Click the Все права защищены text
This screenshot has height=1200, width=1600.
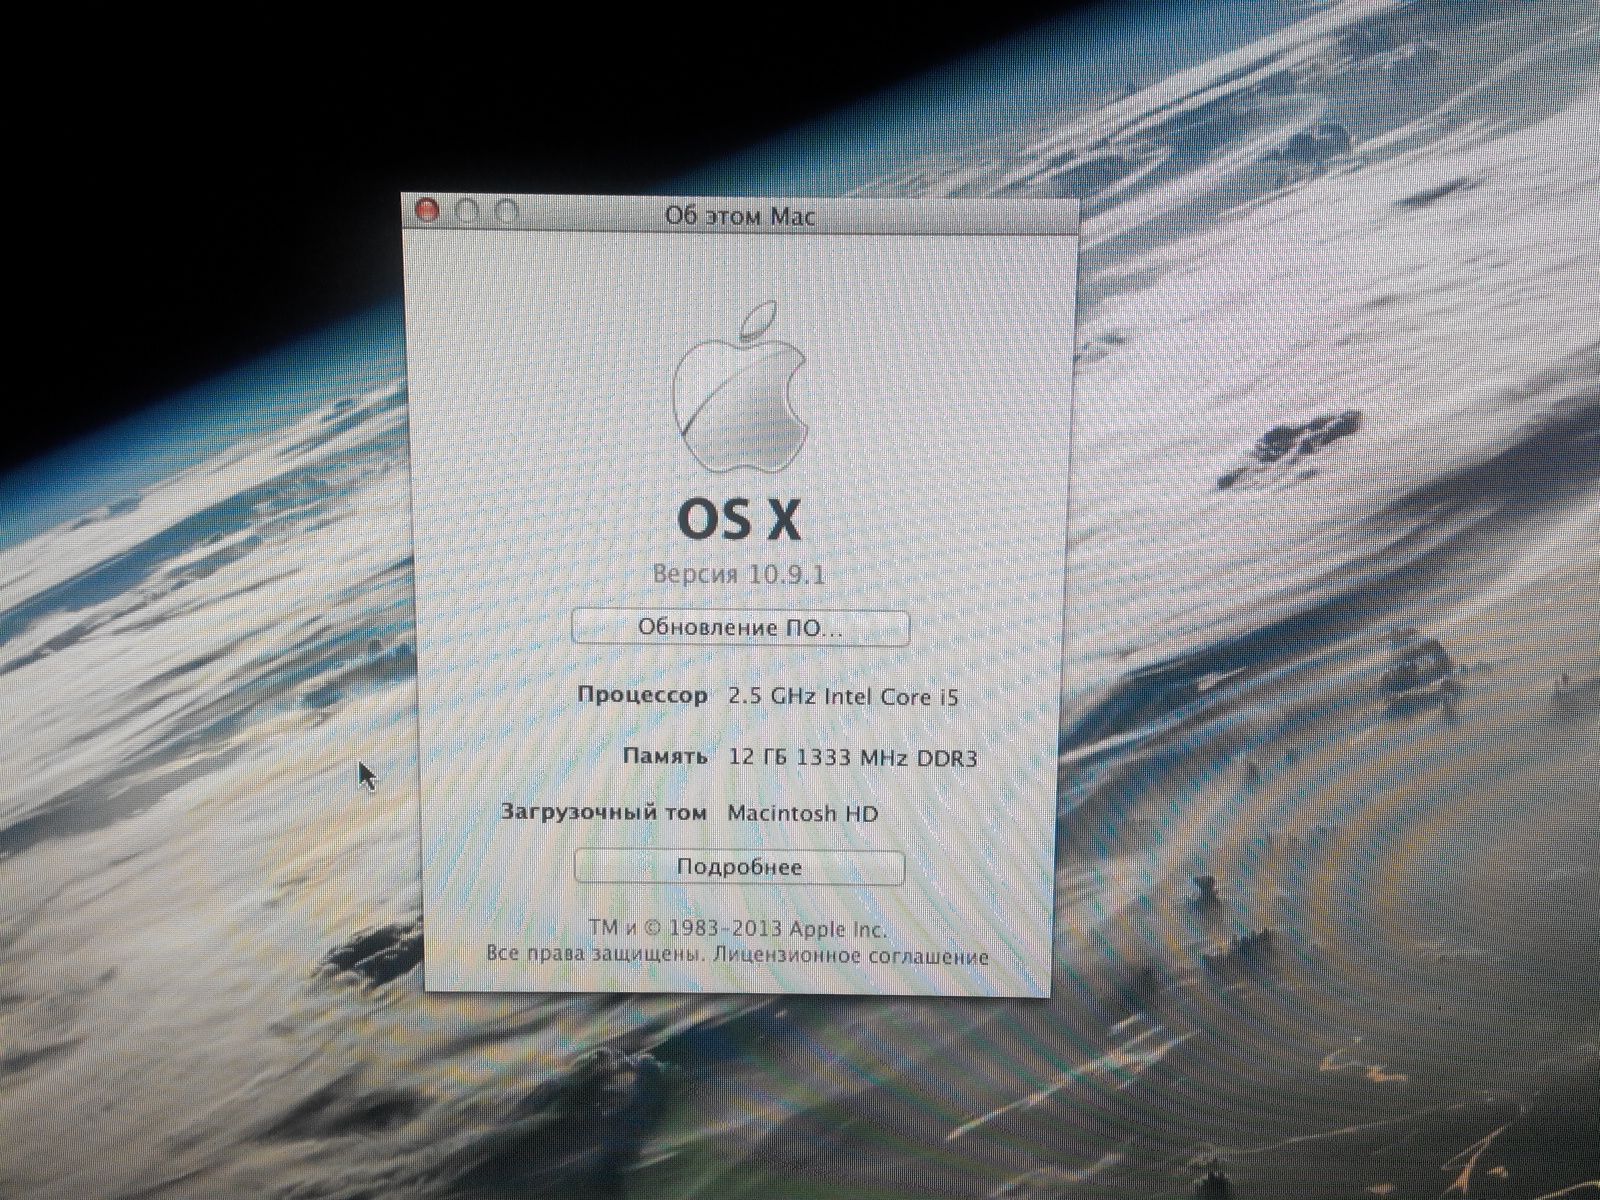597,955
